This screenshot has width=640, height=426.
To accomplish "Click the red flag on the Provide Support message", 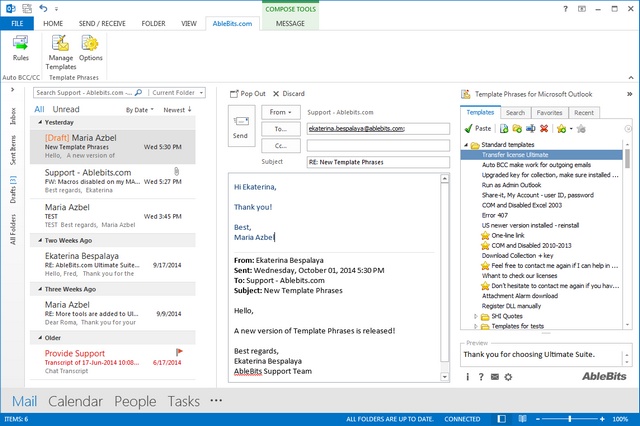I will [179, 352].
